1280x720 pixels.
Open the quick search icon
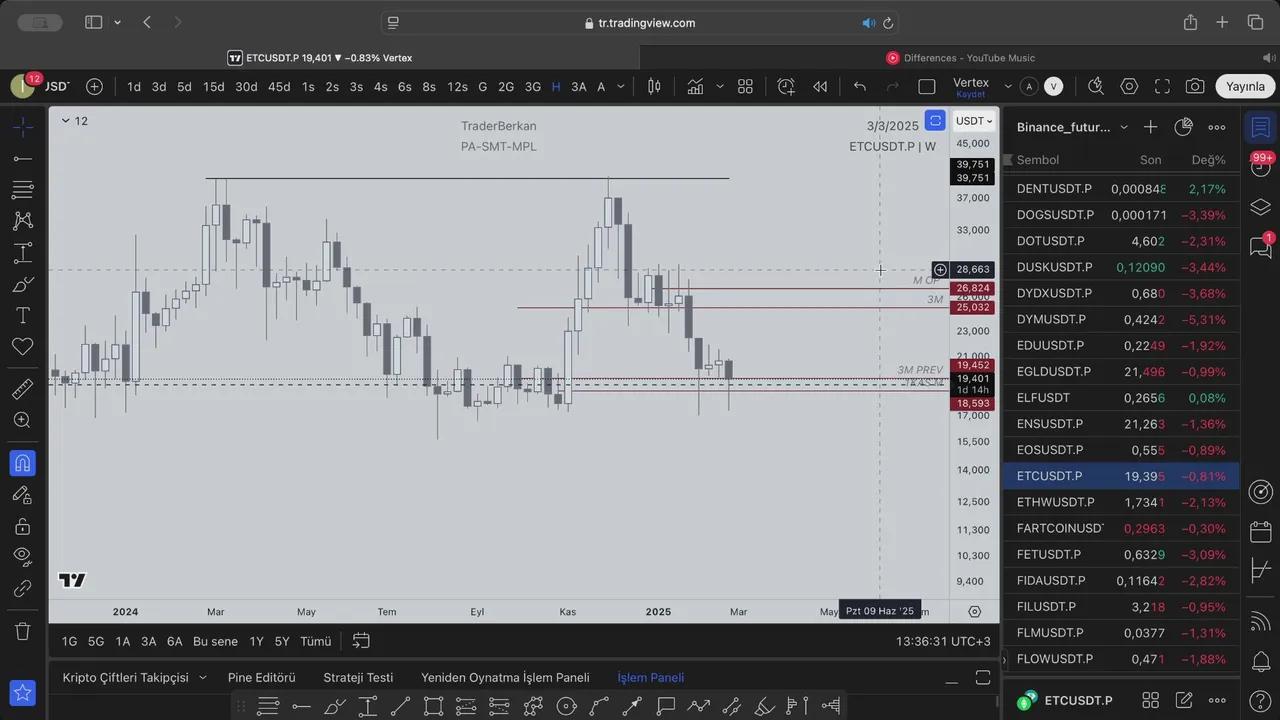pyautogui.click(x=1096, y=87)
